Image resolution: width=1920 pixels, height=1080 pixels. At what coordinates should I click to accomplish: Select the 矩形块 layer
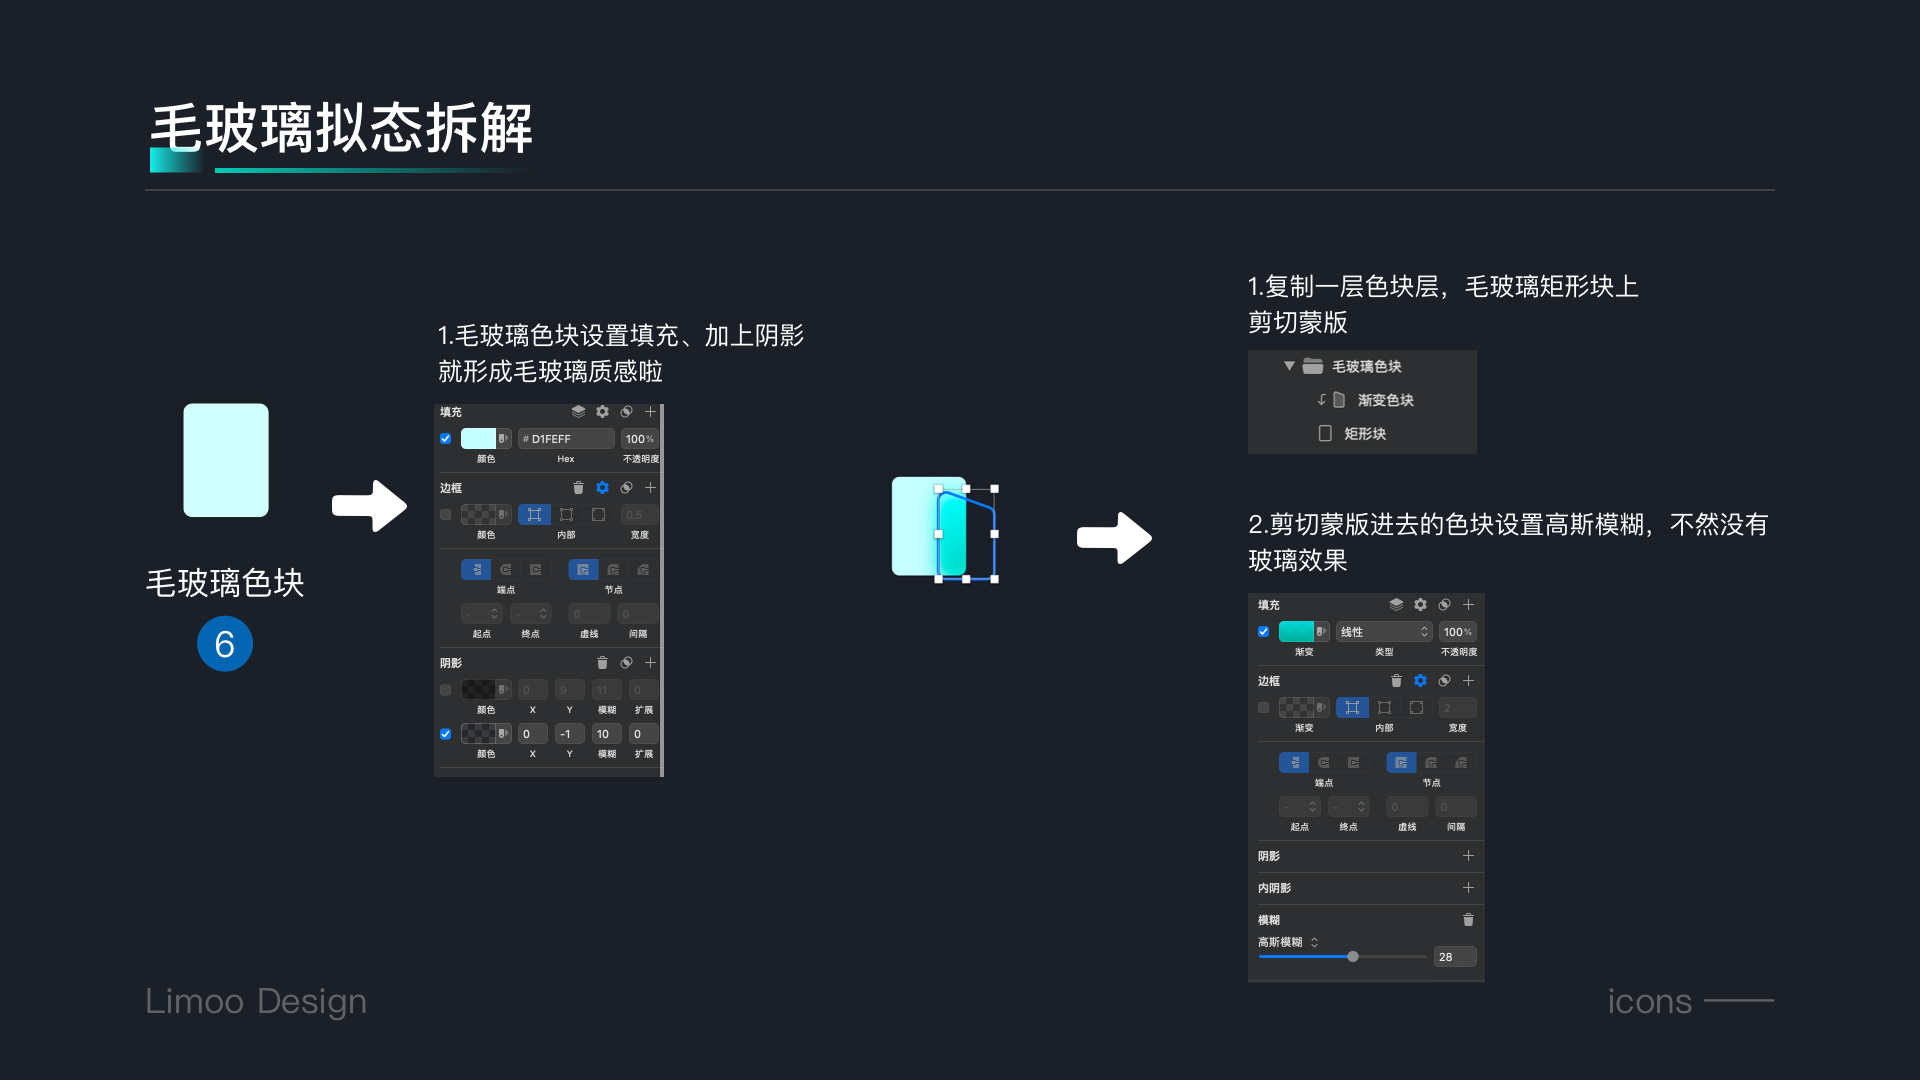click(1364, 434)
